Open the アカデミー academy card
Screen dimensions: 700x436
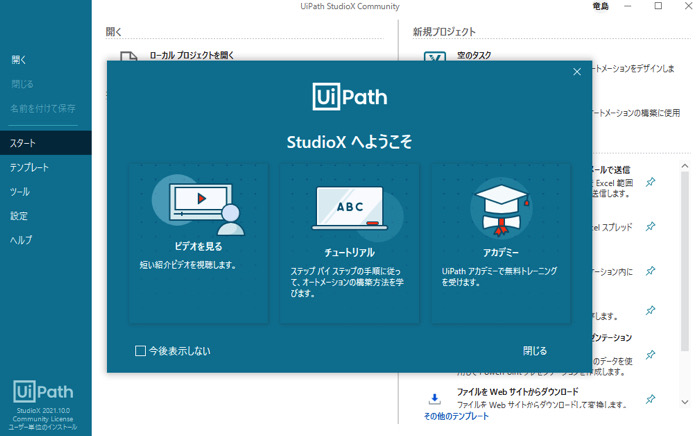click(500, 243)
